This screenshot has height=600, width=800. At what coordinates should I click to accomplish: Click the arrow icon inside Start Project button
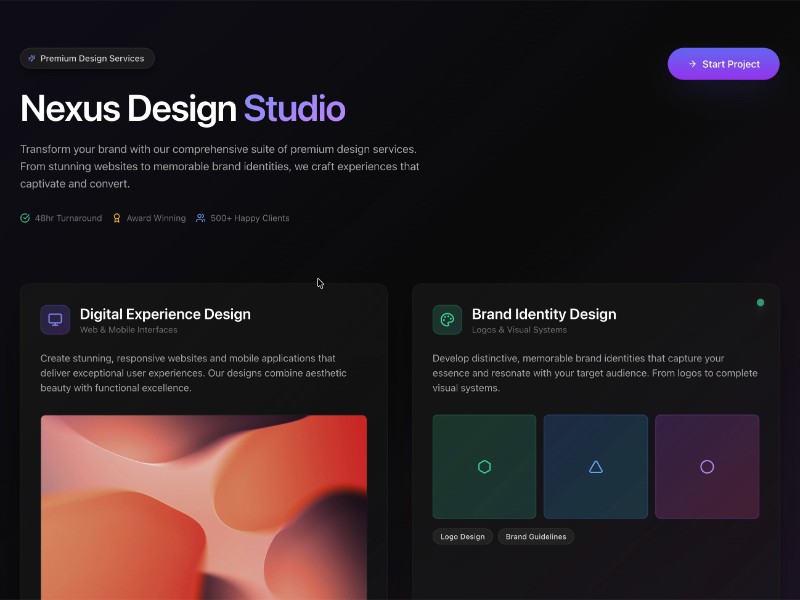coord(692,64)
